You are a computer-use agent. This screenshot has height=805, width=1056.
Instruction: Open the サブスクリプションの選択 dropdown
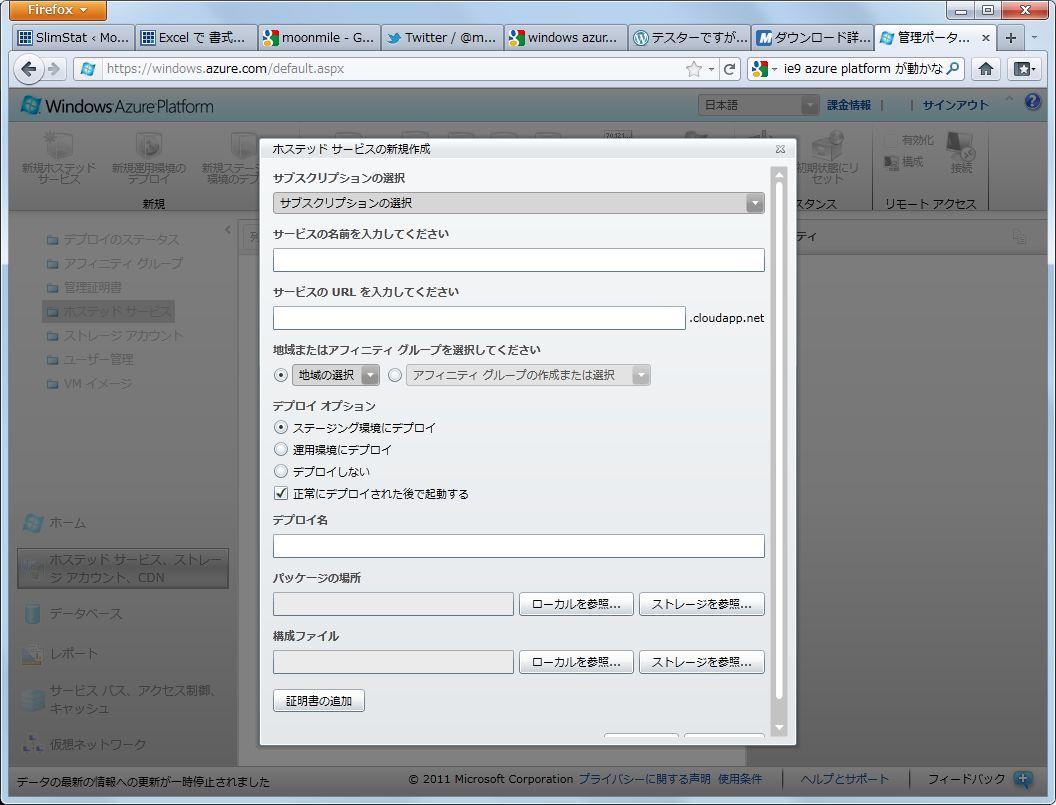518,203
